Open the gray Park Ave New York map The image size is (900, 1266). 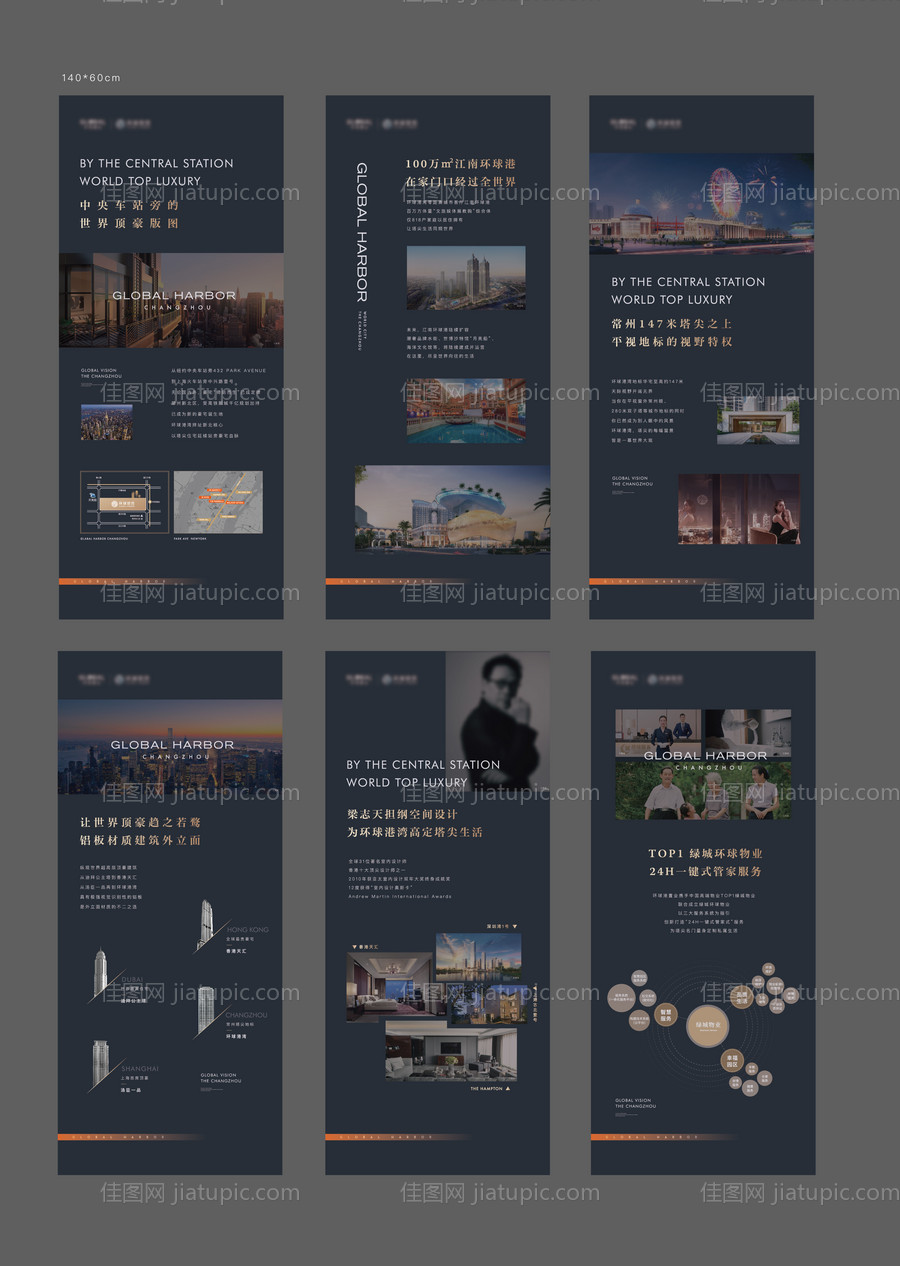(x=218, y=502)
